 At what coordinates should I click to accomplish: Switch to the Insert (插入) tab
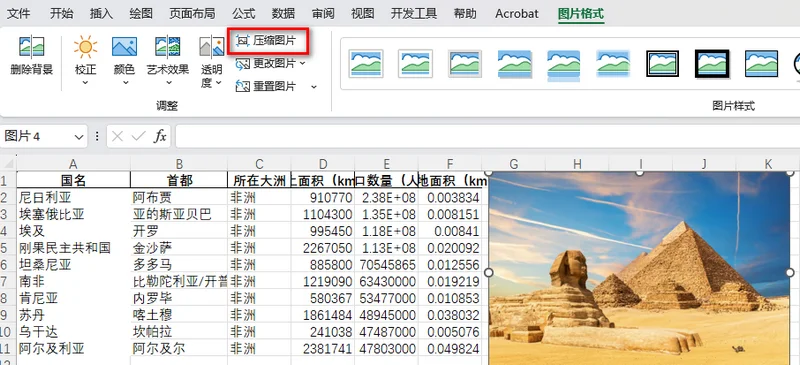[x=101, y=14]
